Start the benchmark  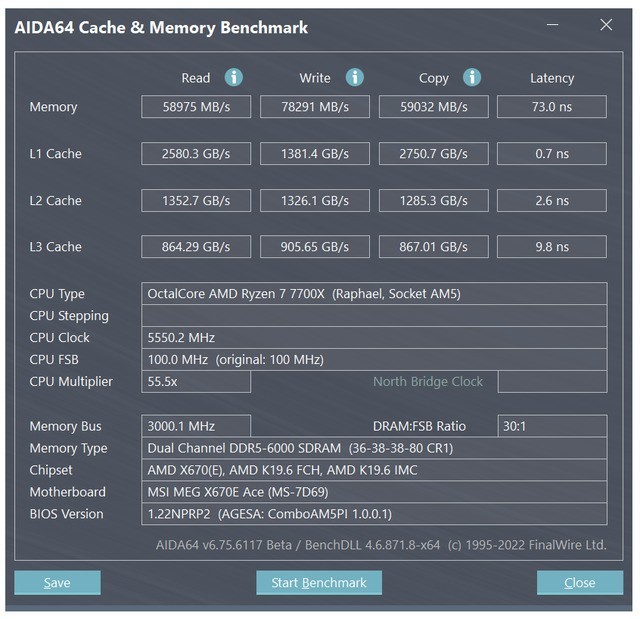tap(319, 582)
